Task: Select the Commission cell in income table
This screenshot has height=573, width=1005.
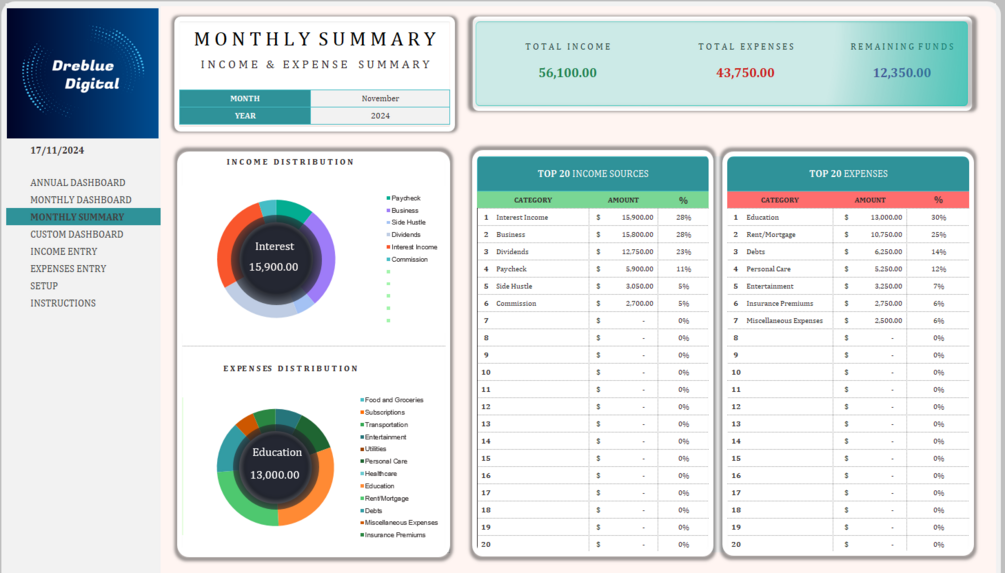Action: click(x=540, y=304)
